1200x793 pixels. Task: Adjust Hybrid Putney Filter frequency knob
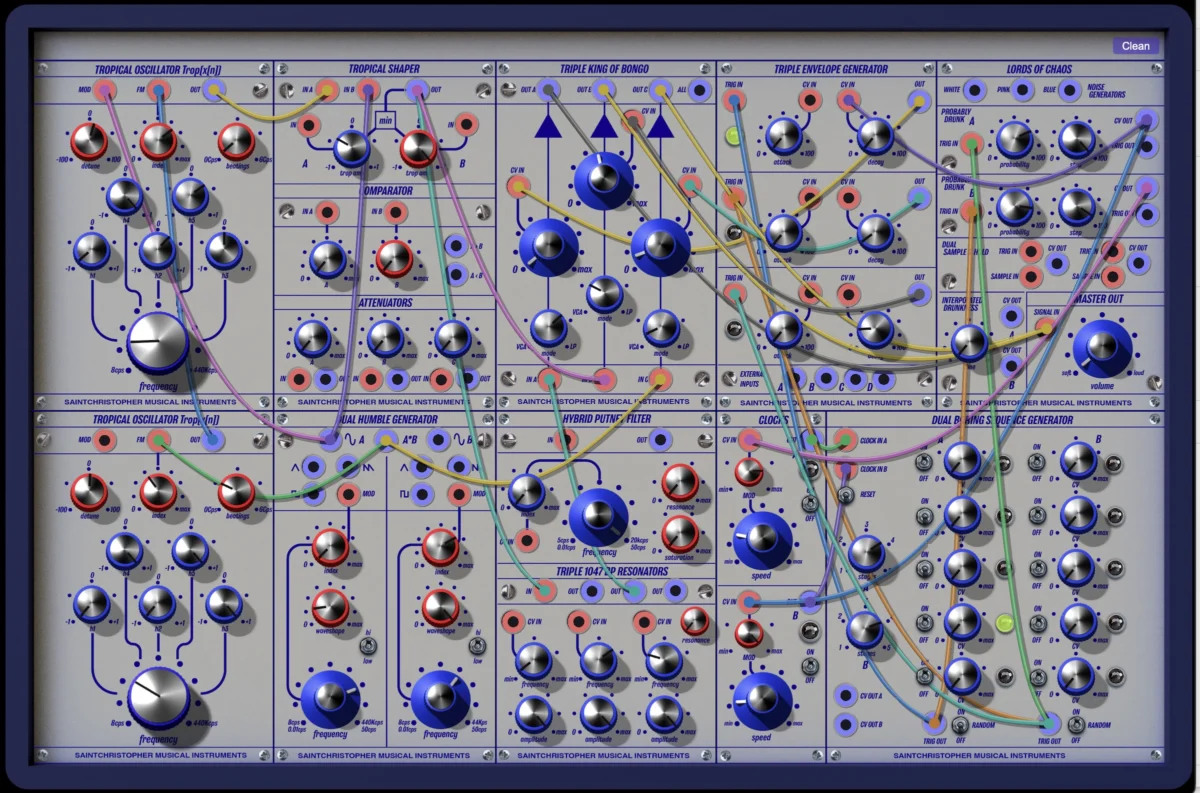click(599, 517)
